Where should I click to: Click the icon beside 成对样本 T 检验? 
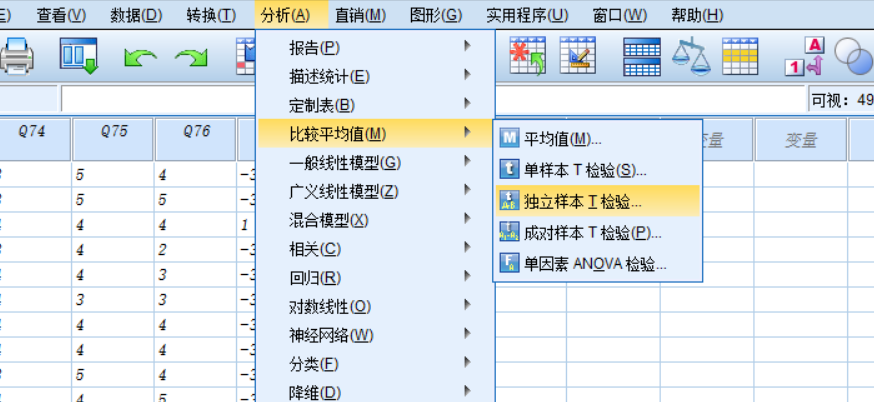(x=509, y=231)
